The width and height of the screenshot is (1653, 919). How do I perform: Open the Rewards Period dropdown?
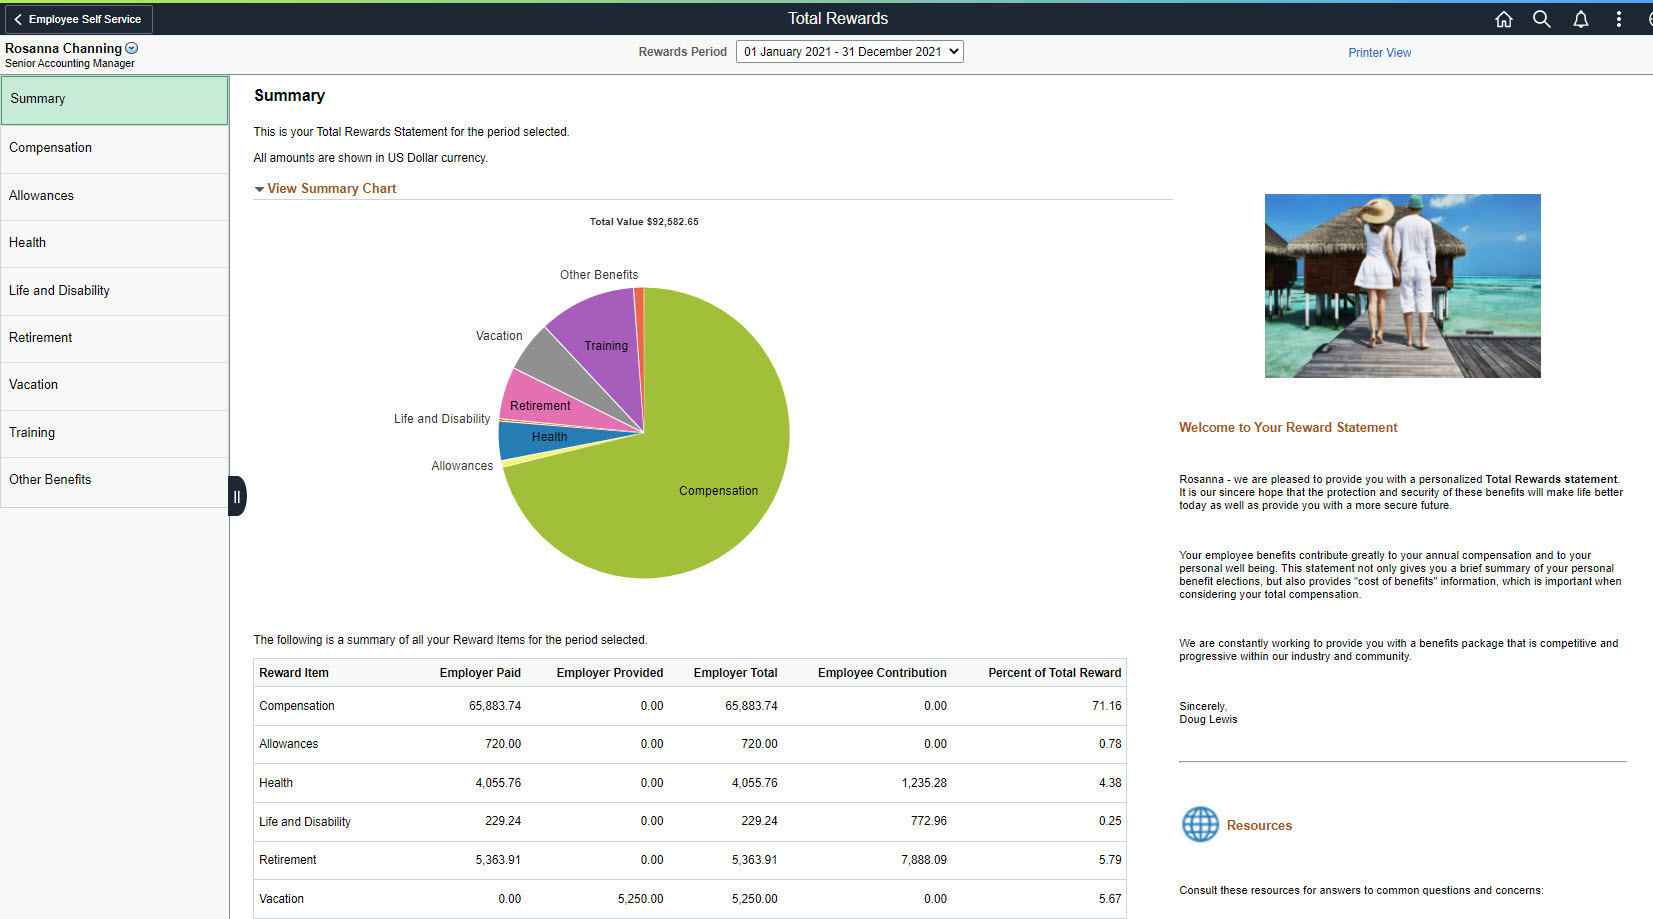pyautogui.click(x=849, y=52)
